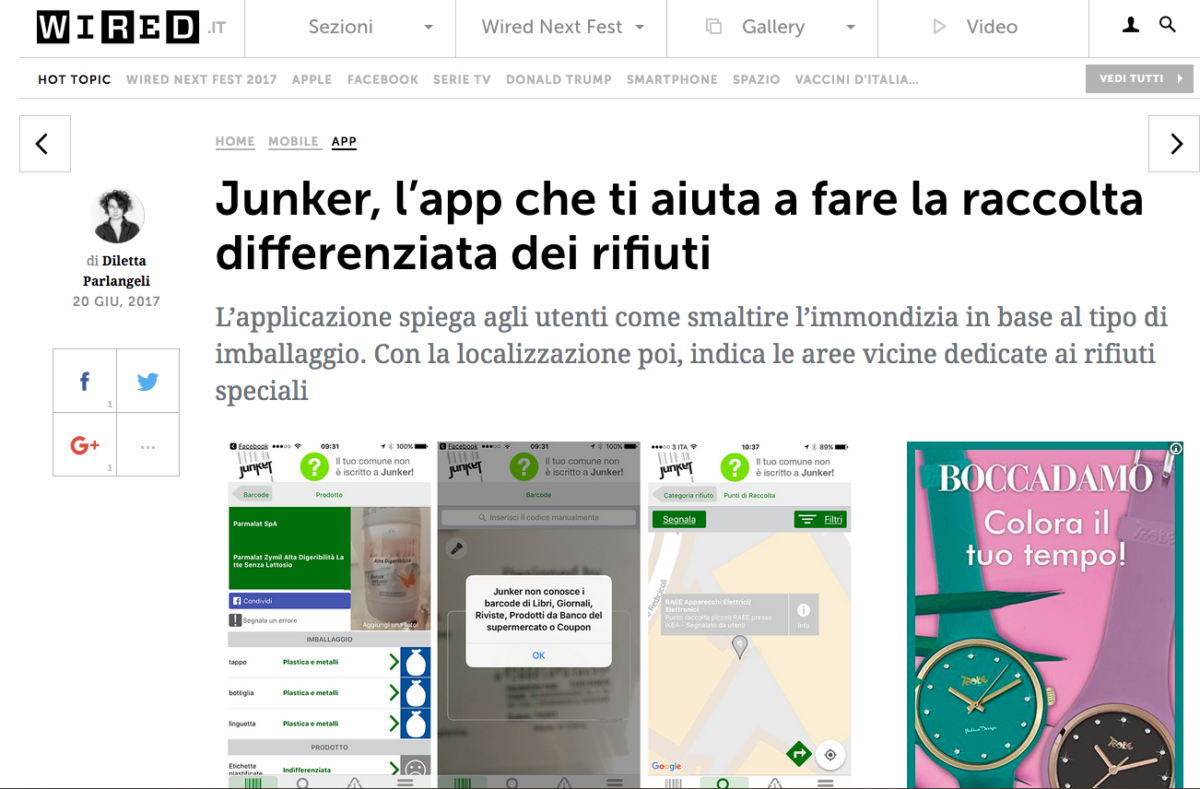Share the article on Google Plus
This screenshot has width=1200, height=789.
(x=84, y=445)
